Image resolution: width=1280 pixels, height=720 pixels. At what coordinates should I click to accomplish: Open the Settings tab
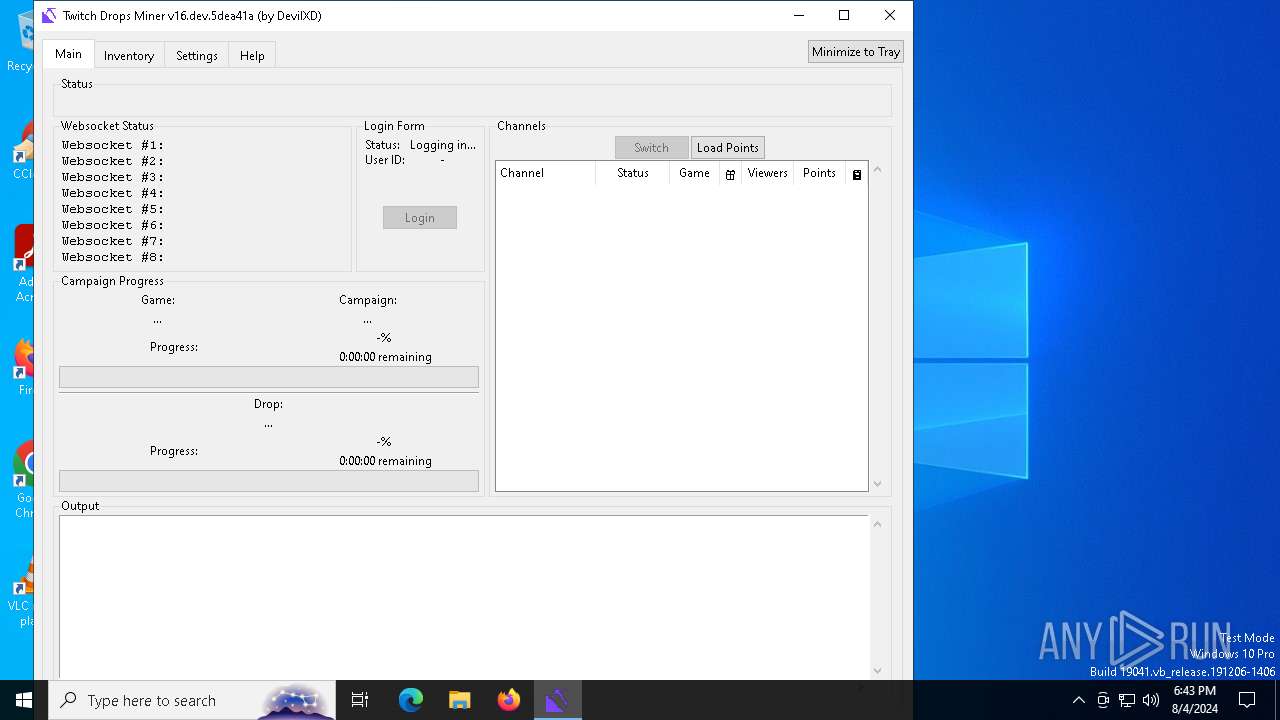(x=197, y=56)
